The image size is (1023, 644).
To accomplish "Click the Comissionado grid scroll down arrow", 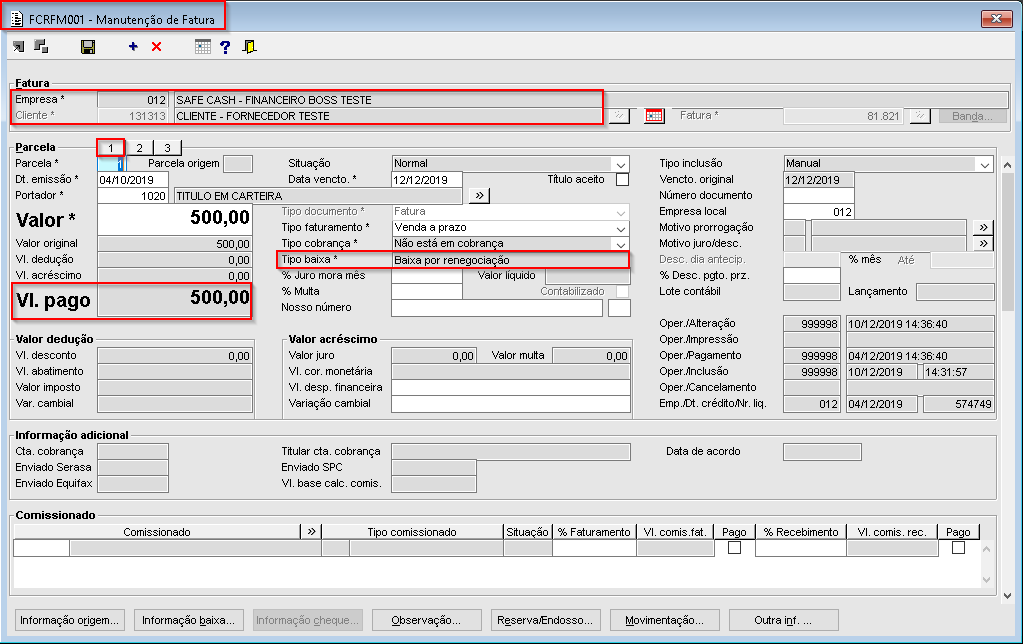I will click(x=986, y=579).
